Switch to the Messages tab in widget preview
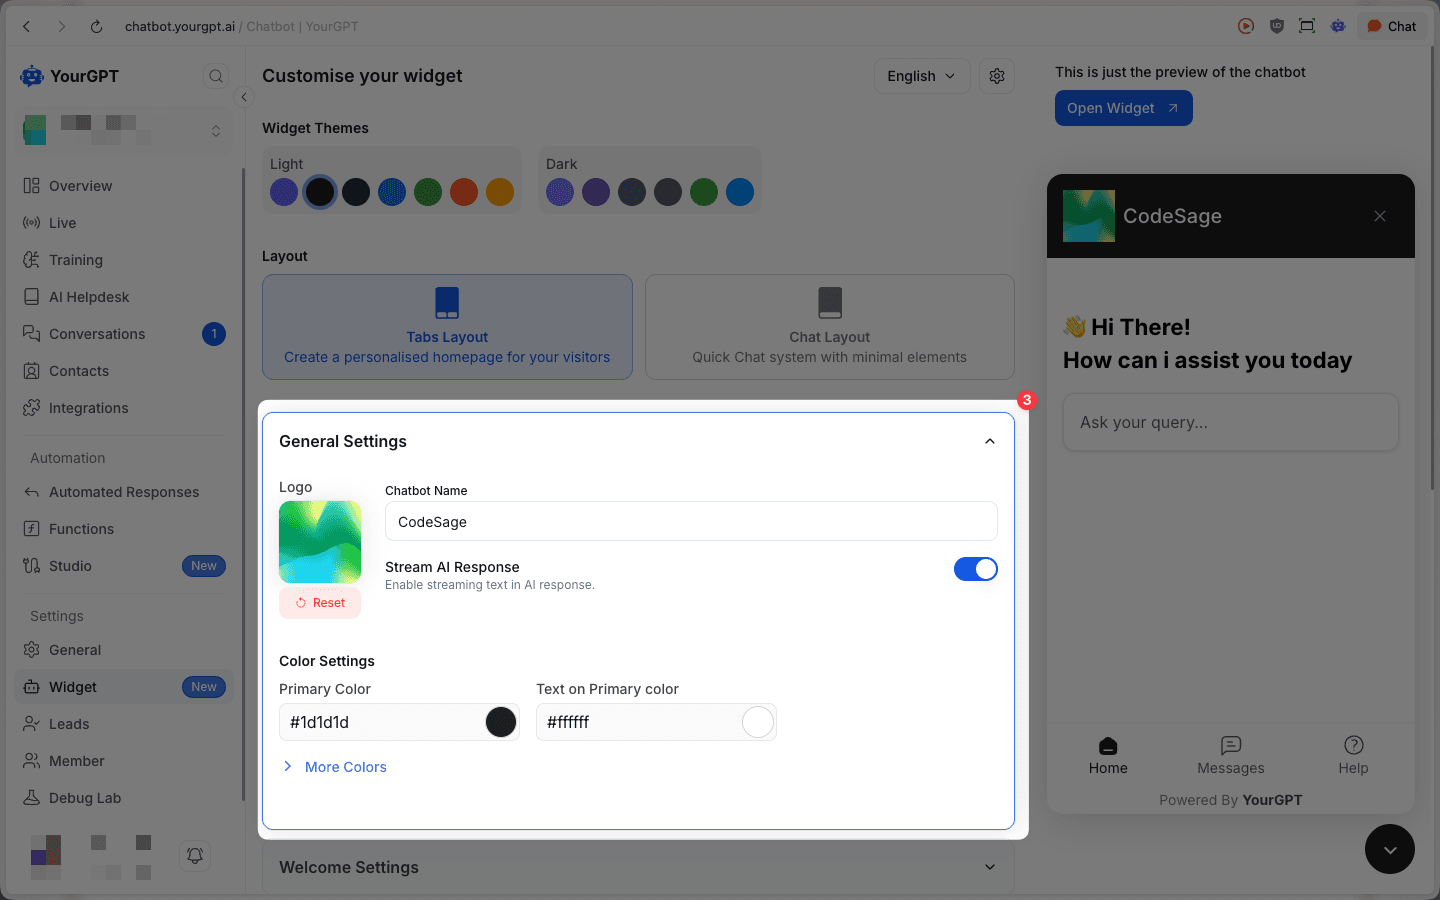The width and height of the screenshot is (1440, 900). coord(1230,755)
